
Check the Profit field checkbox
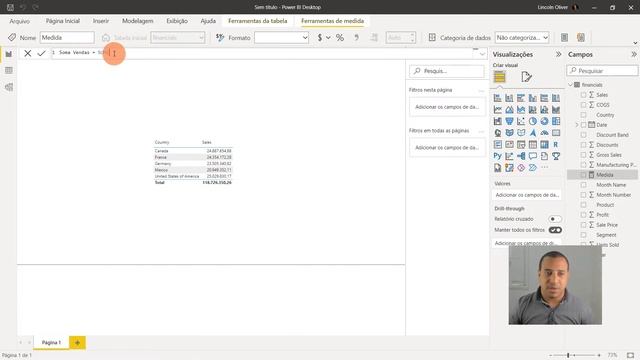(x=583, y=215)
